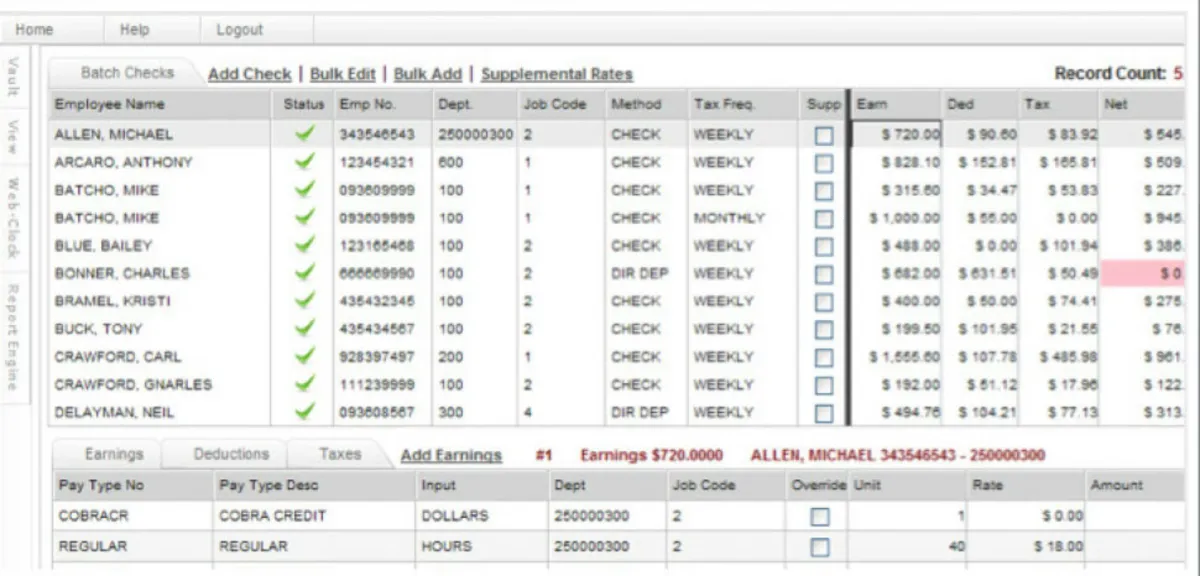1200x576 pixels.
Task: Click green checkmark status for ALLEN, MICHAEL
Action: coord(305,133)
